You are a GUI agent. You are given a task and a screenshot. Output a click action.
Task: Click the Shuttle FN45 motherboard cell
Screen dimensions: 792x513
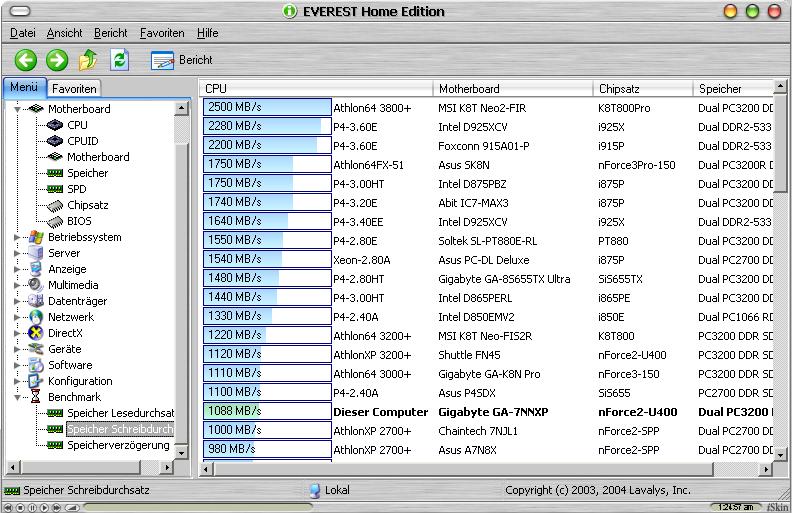click(x=469, y=355)
